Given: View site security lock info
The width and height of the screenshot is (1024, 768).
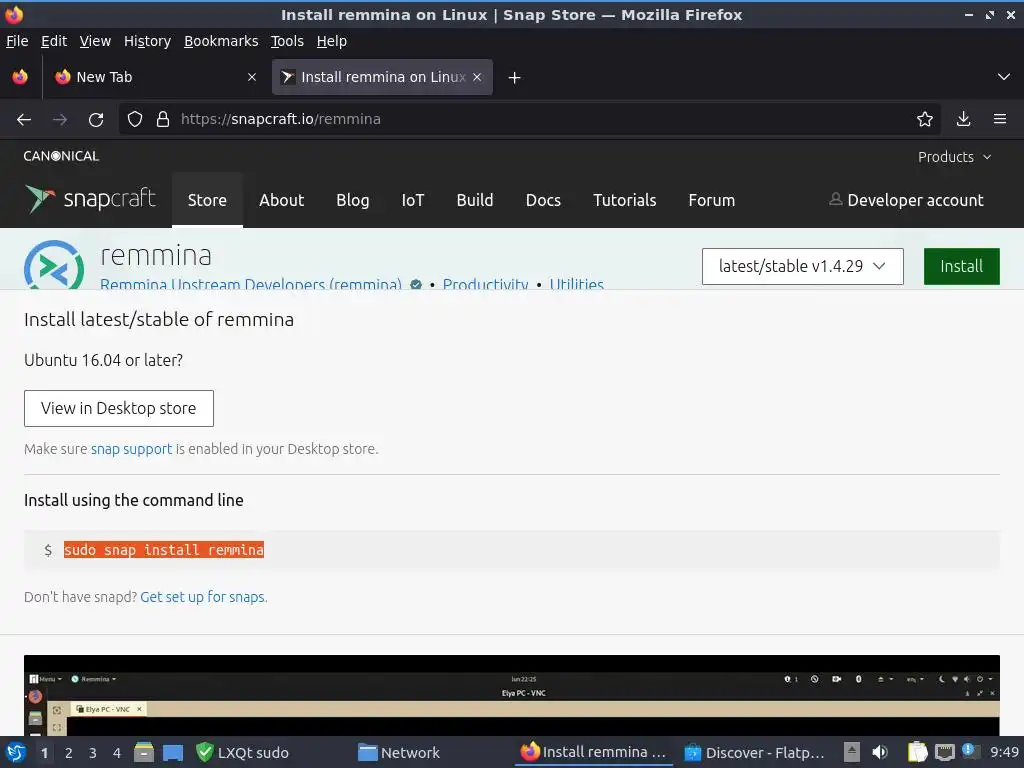Looking at the screenshot, I should [x=163, y=120].
